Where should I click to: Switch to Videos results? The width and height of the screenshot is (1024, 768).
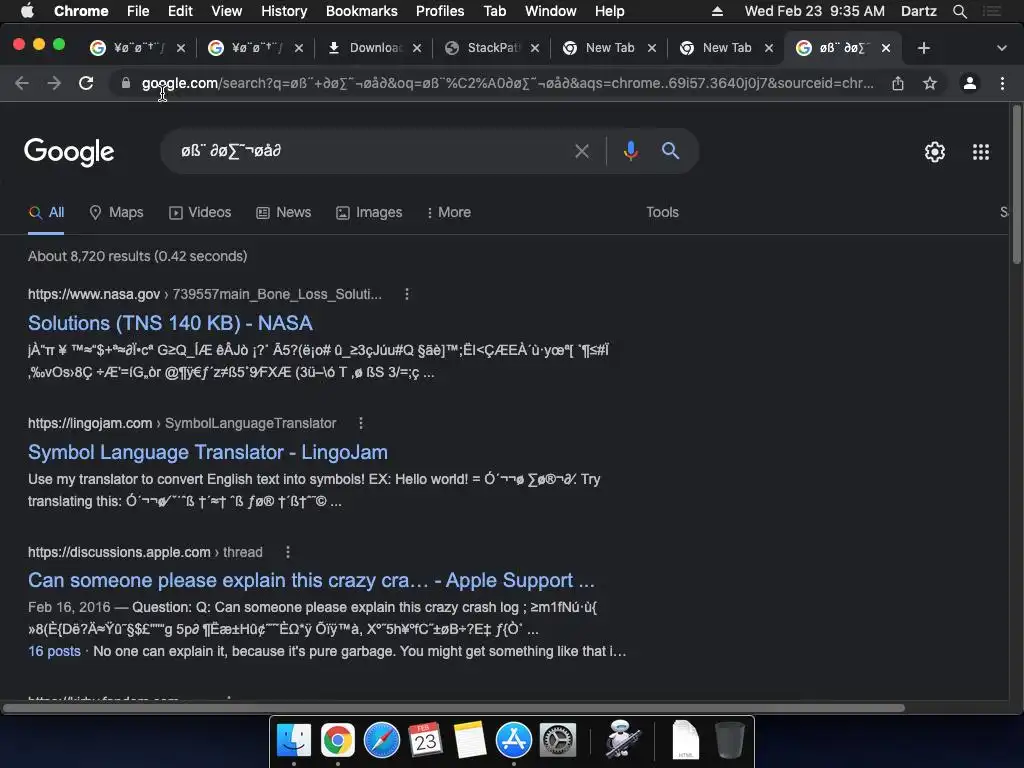click(x=200, y=213)
